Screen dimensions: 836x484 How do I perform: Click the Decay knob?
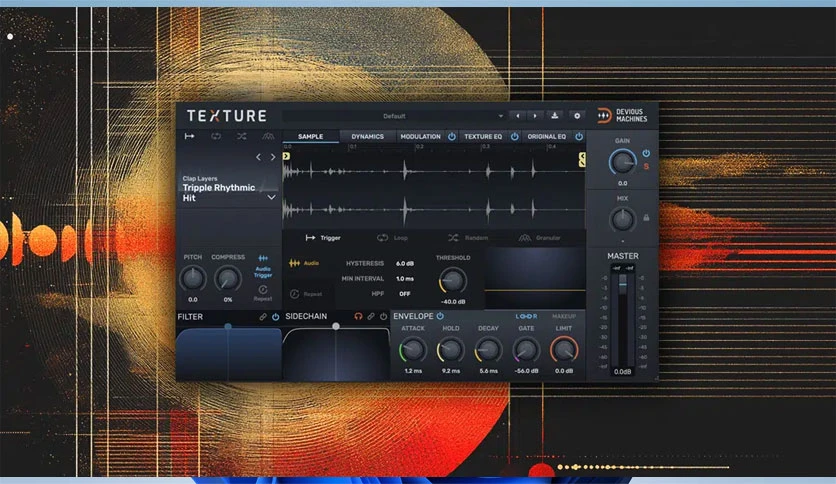click(x=488, y=350)
